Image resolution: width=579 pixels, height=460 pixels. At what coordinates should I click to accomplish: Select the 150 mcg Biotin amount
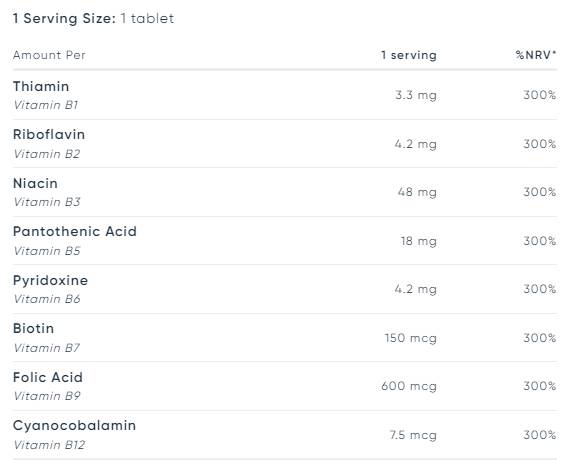[x=411, y=338]
